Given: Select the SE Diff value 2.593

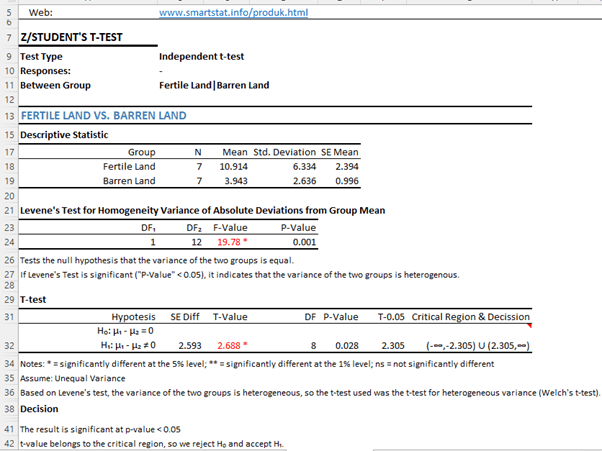Looking at the screenshot, I should pyautogui.click(x=187, y=345).
